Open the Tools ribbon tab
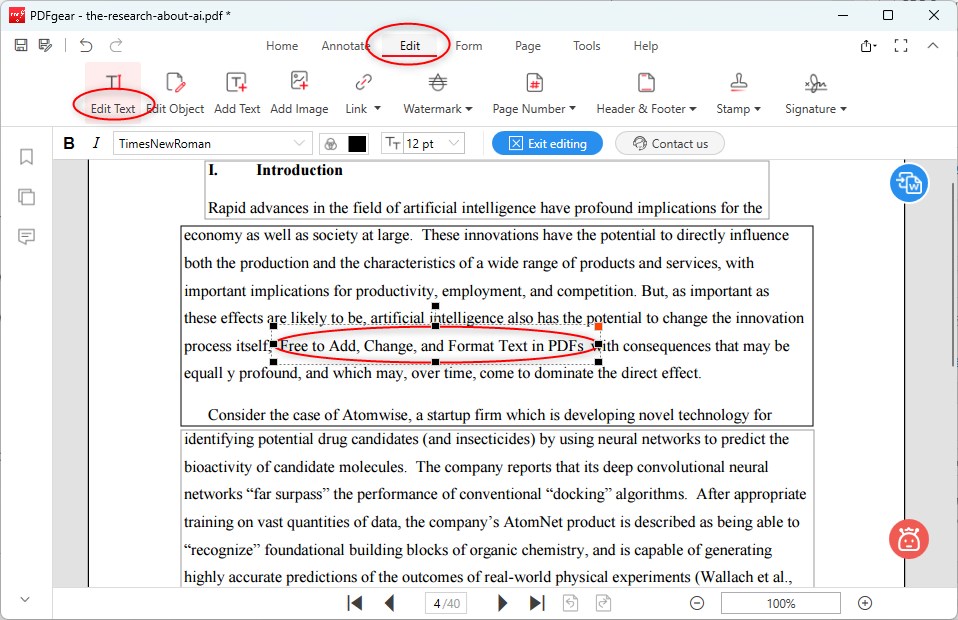Viewport: 958px width, 620px height. pyautogui.click(x=586, y=46)
